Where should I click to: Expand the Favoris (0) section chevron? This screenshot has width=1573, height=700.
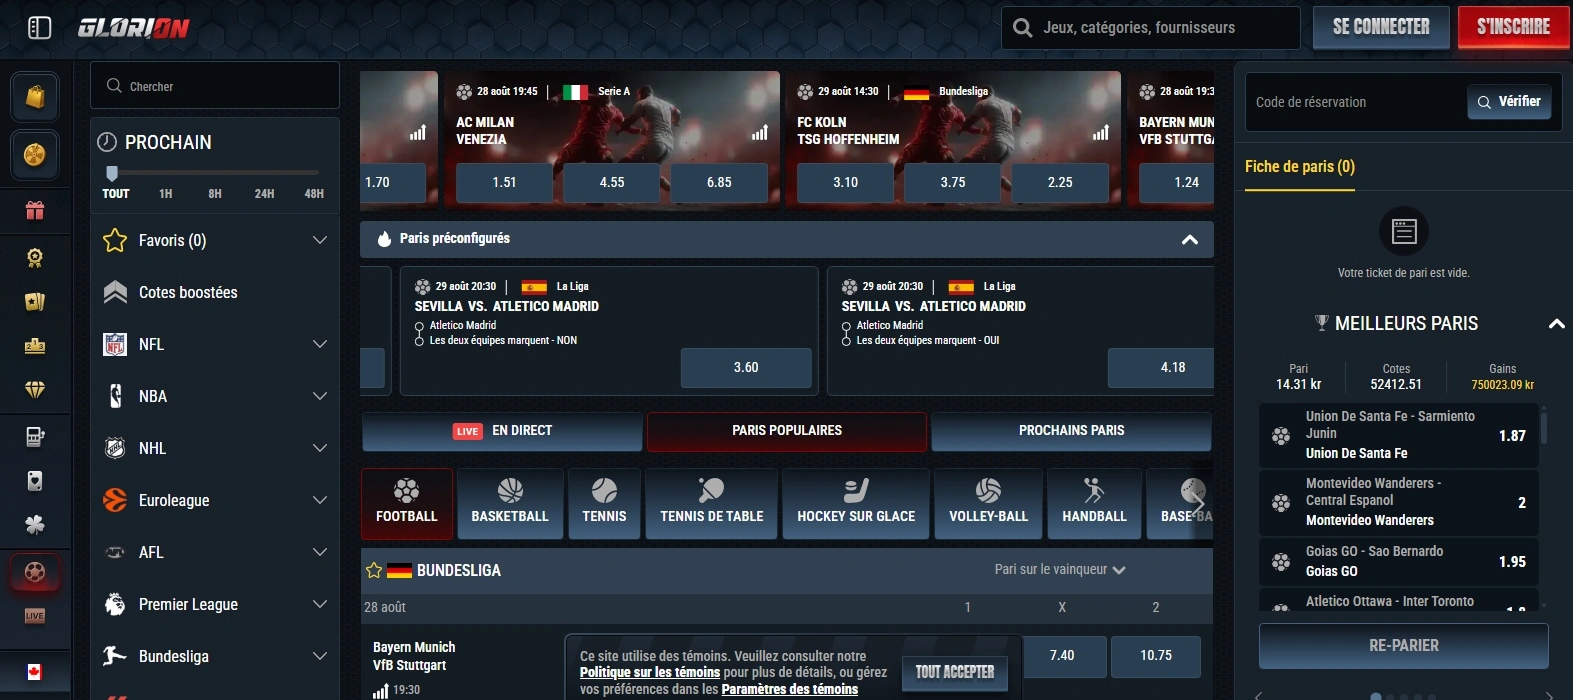coord(320,240)
